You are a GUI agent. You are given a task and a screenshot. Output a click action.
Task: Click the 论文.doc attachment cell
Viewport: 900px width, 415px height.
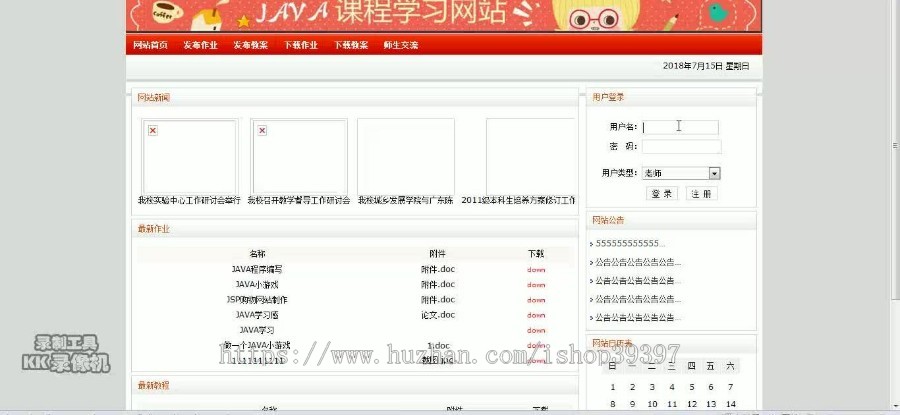tap(438, 315)
